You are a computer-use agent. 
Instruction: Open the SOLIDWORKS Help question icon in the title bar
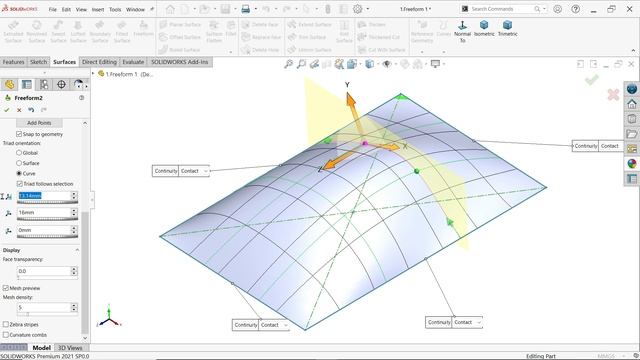576,9
